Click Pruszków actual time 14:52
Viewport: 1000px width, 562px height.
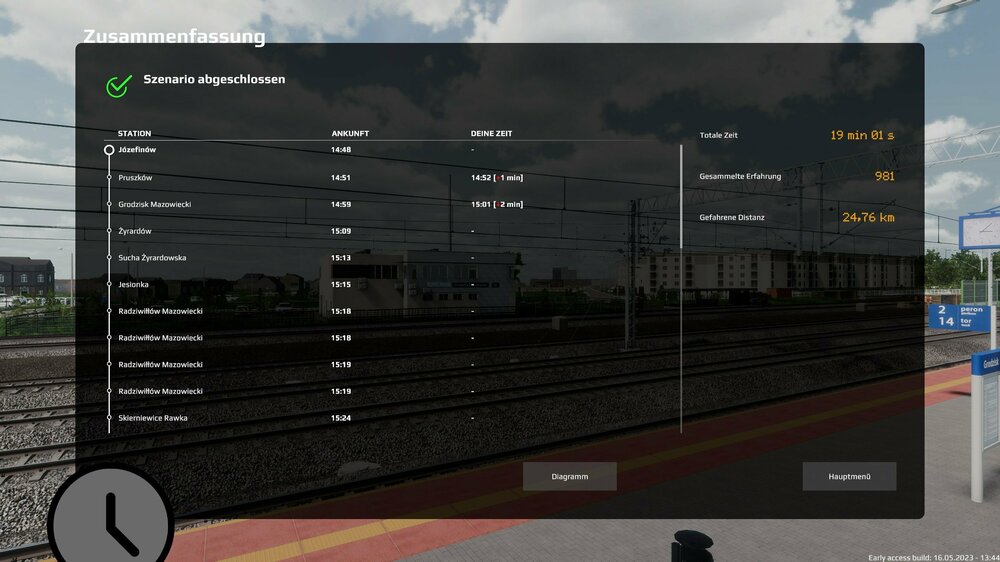tap(481, 178)
